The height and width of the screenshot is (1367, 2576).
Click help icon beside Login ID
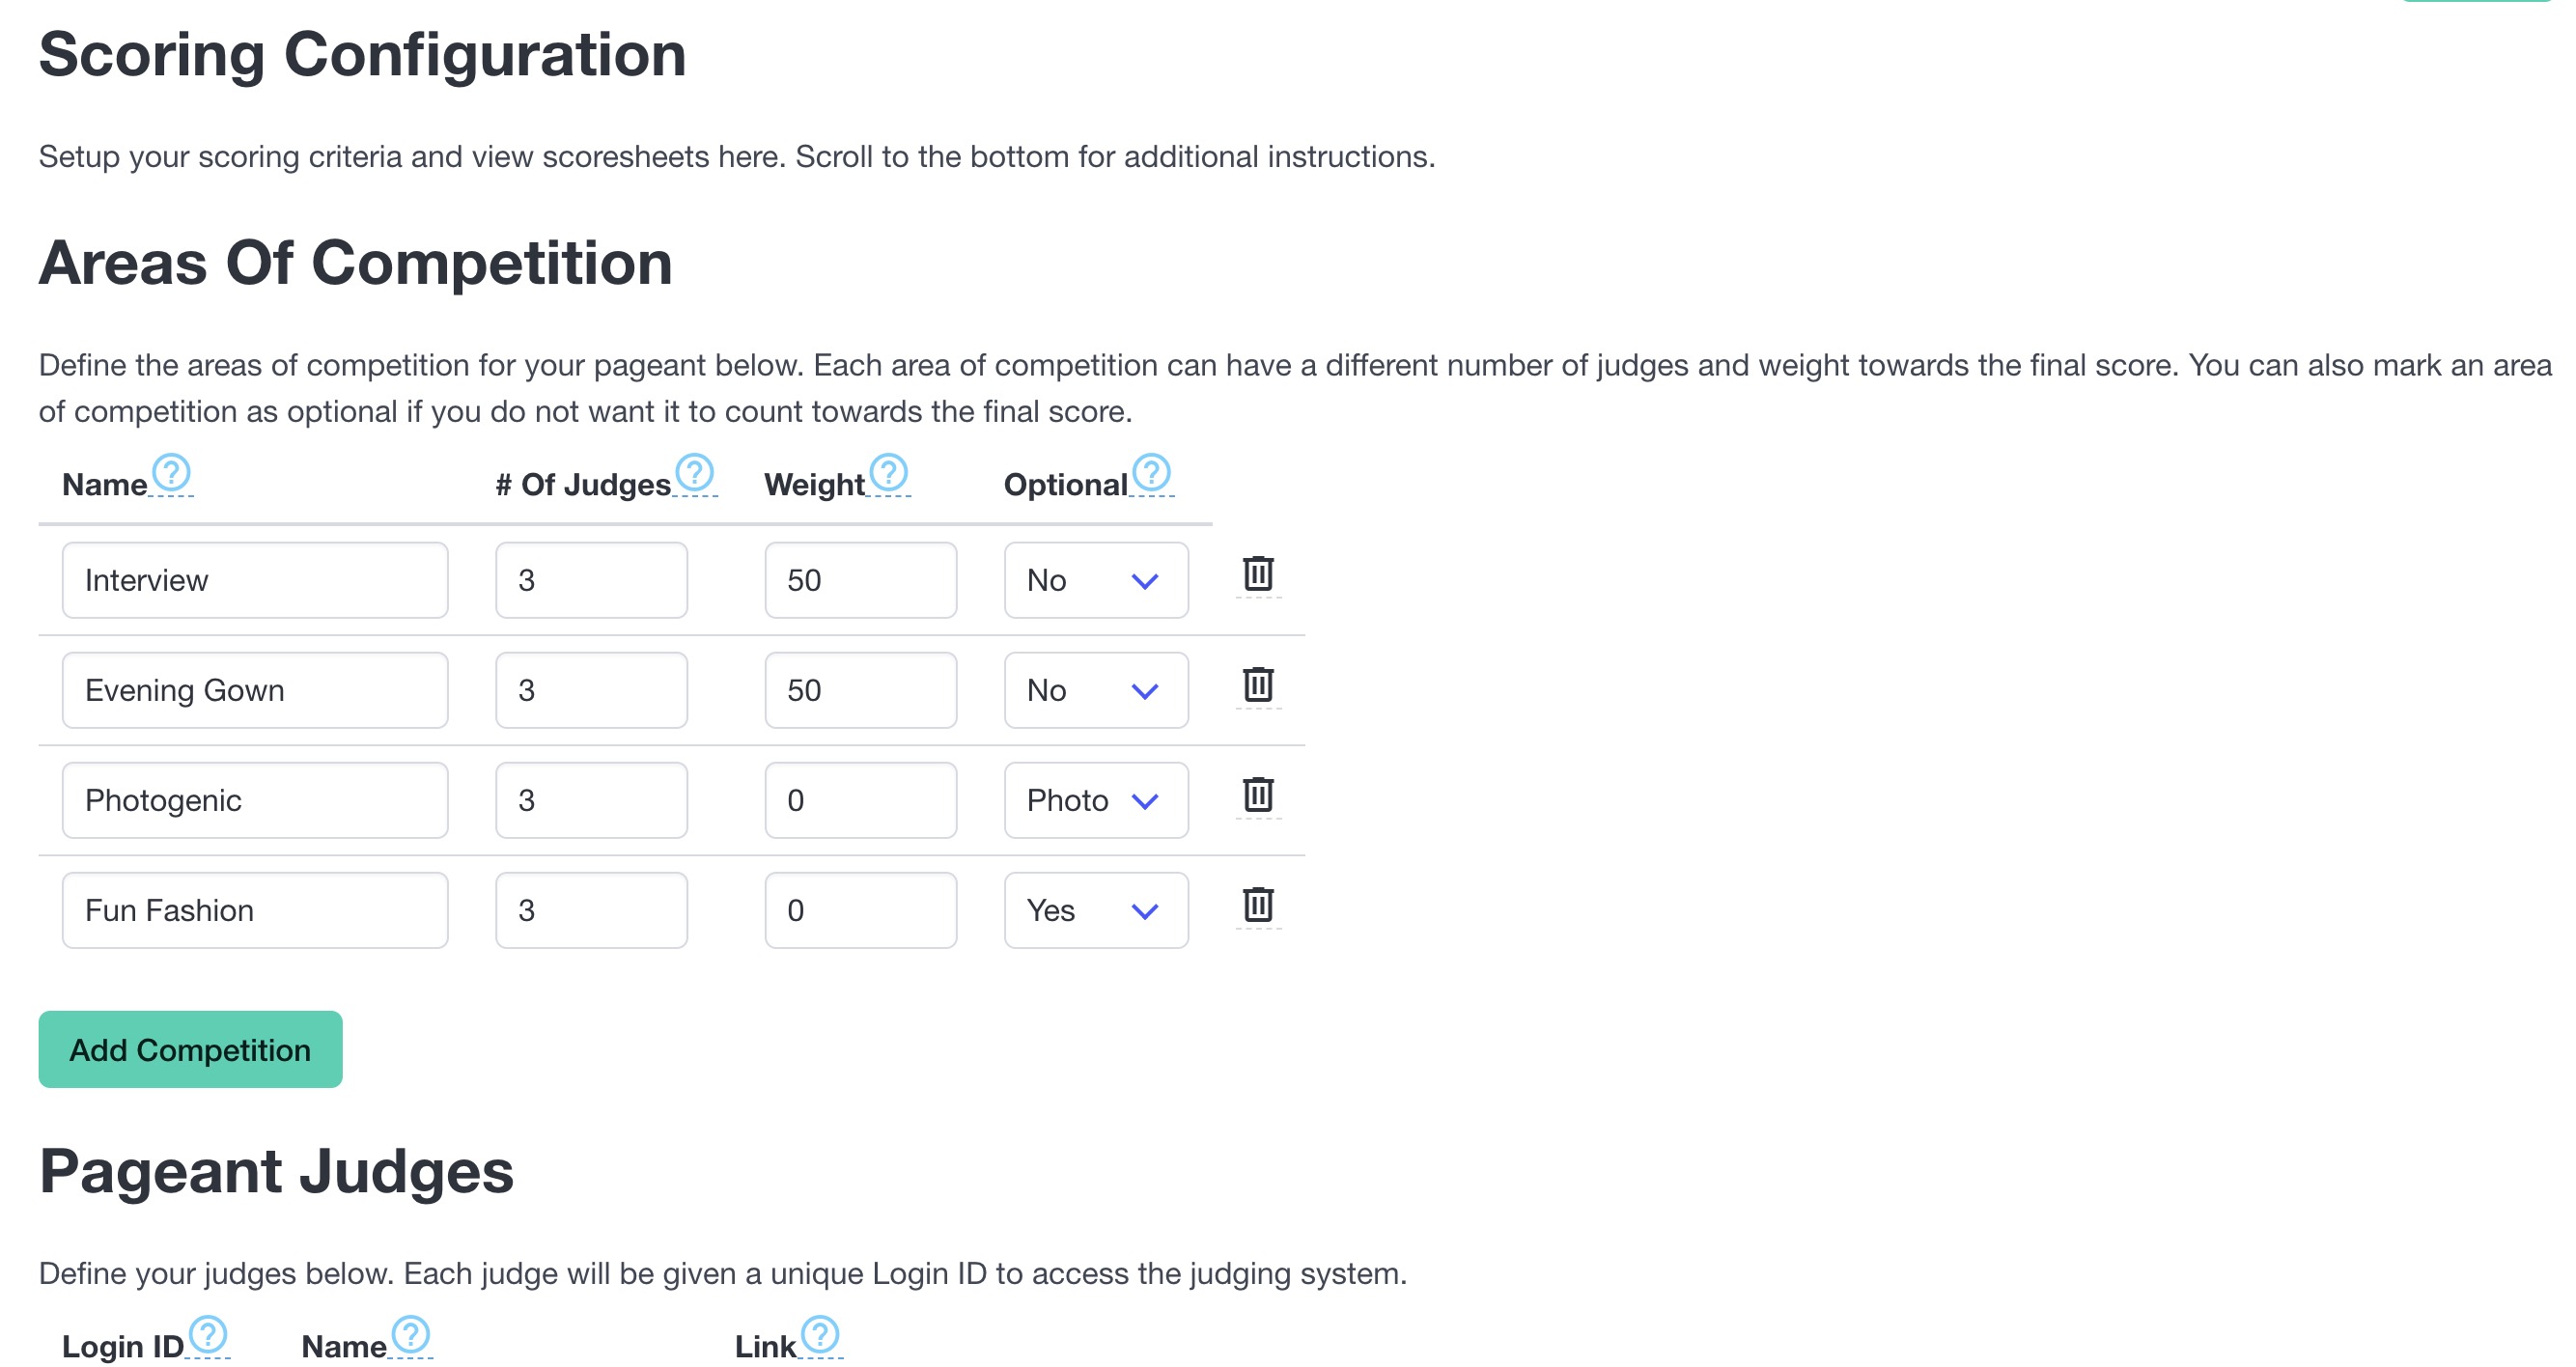pos(208,1334)
